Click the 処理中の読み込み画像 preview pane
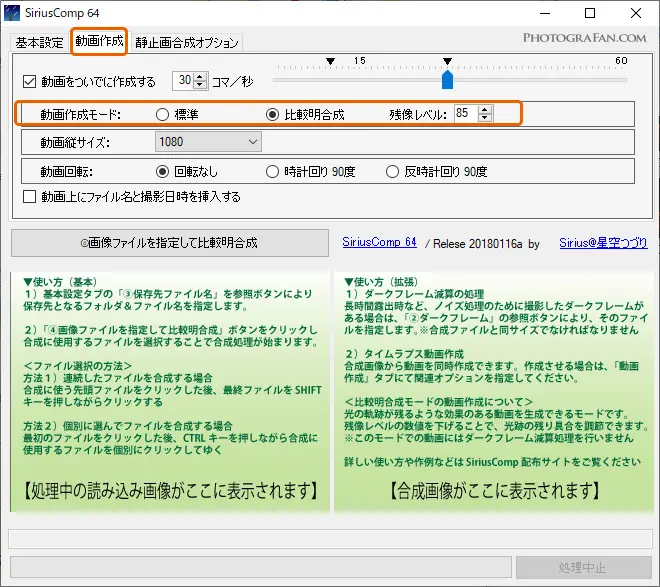Viewport: 660px width, 587px height. (x=170, y=392)
